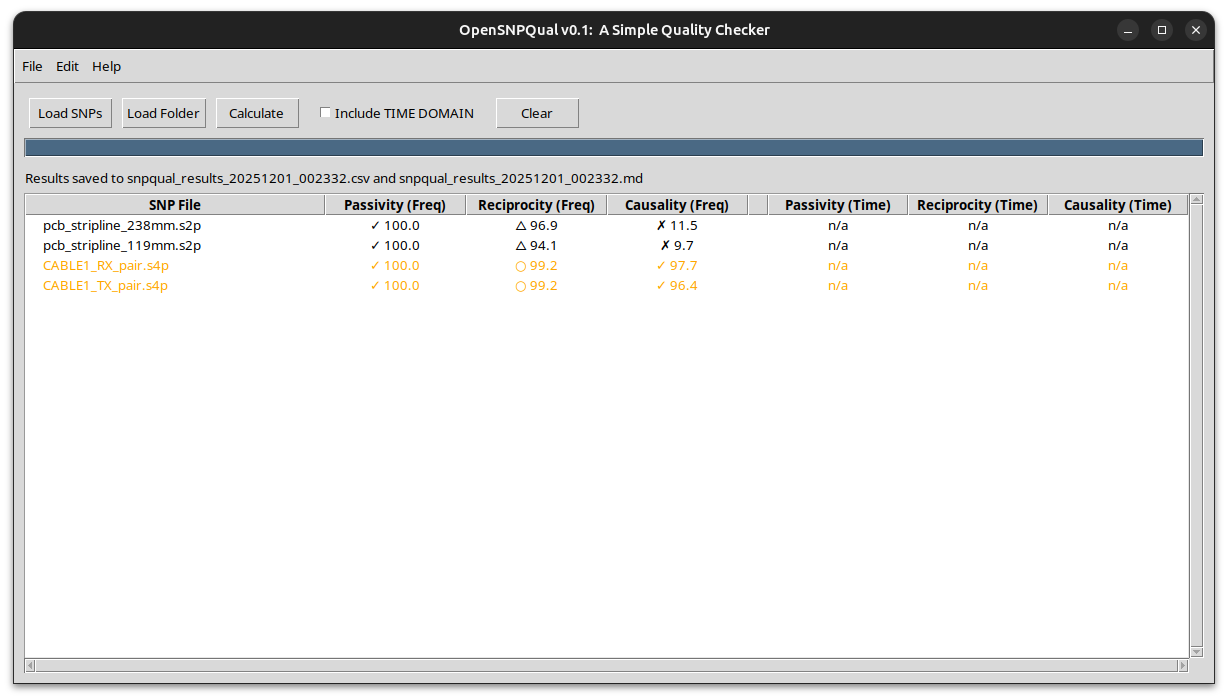Open the Help menu

point(106,66)
